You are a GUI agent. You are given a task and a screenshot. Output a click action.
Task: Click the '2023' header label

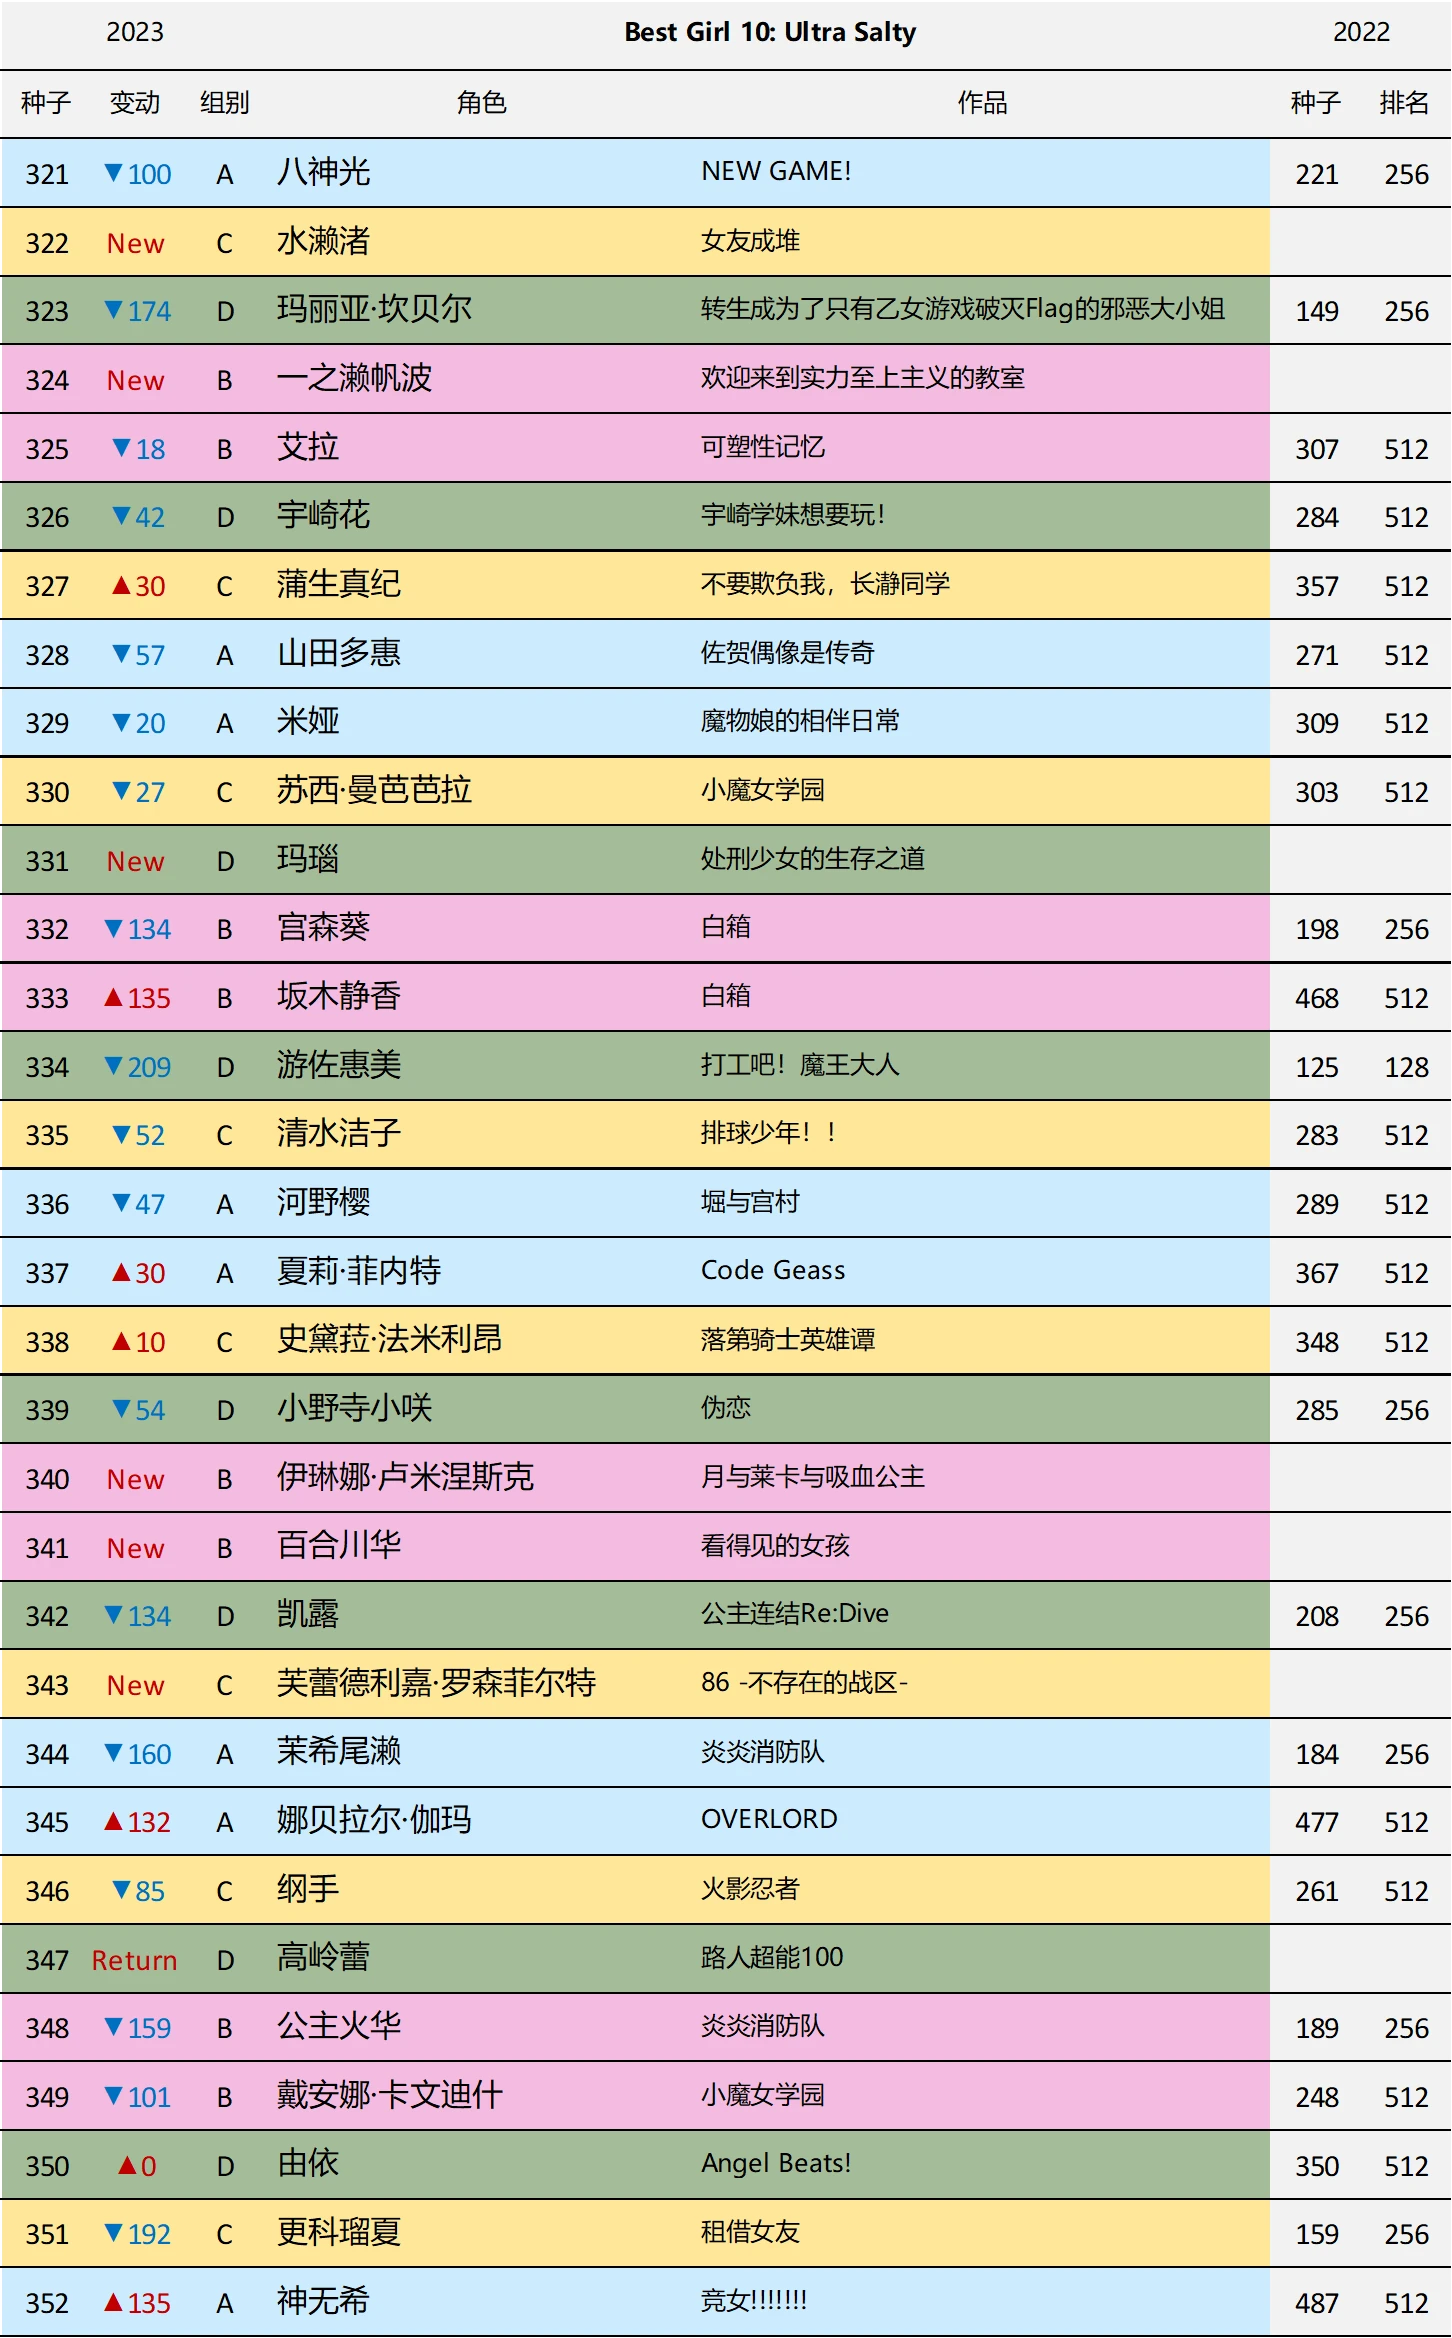click(135, 33)
